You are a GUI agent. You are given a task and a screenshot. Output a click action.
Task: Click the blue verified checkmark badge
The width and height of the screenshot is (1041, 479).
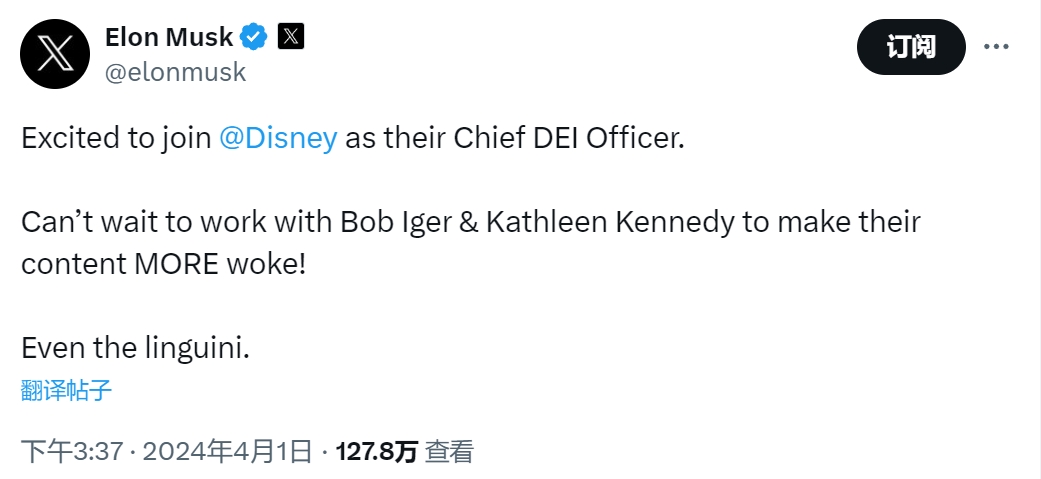pyautogui.click(x=254, y=38)
